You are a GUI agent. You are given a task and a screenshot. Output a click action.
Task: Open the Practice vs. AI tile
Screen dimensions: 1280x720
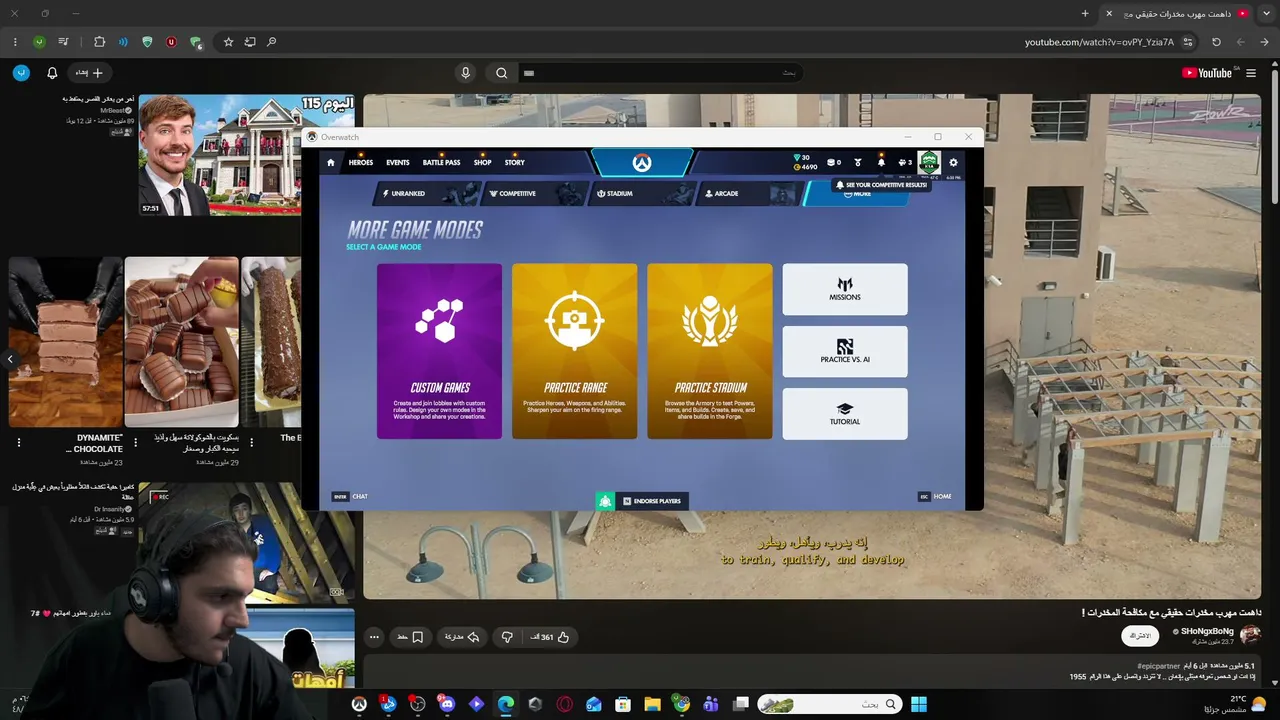coord(845,351)
